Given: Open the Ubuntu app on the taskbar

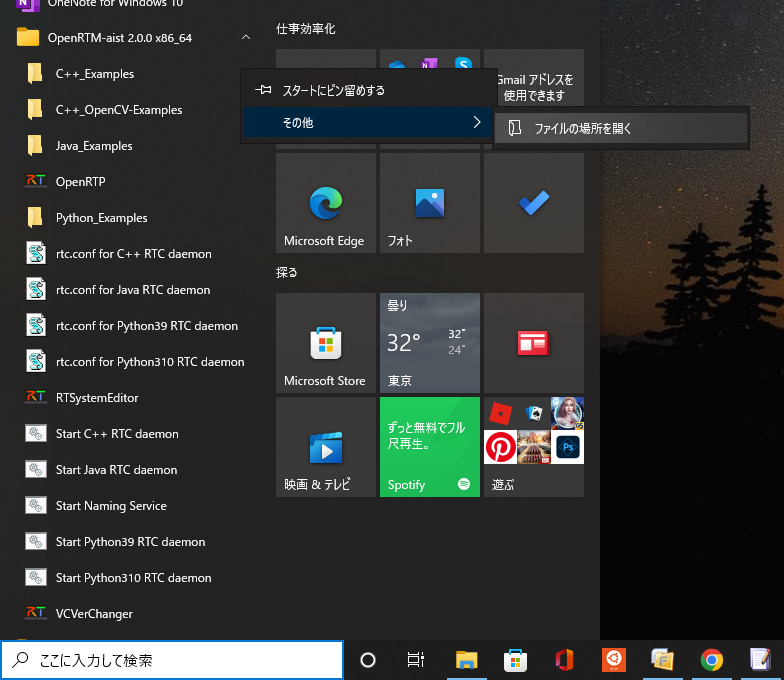Looking at the screenshot, I should 614,660.
